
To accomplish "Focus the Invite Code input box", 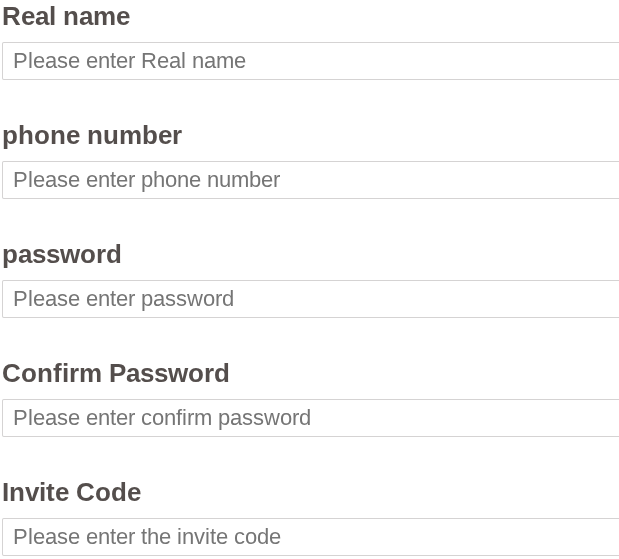I will tap(310, 537).
